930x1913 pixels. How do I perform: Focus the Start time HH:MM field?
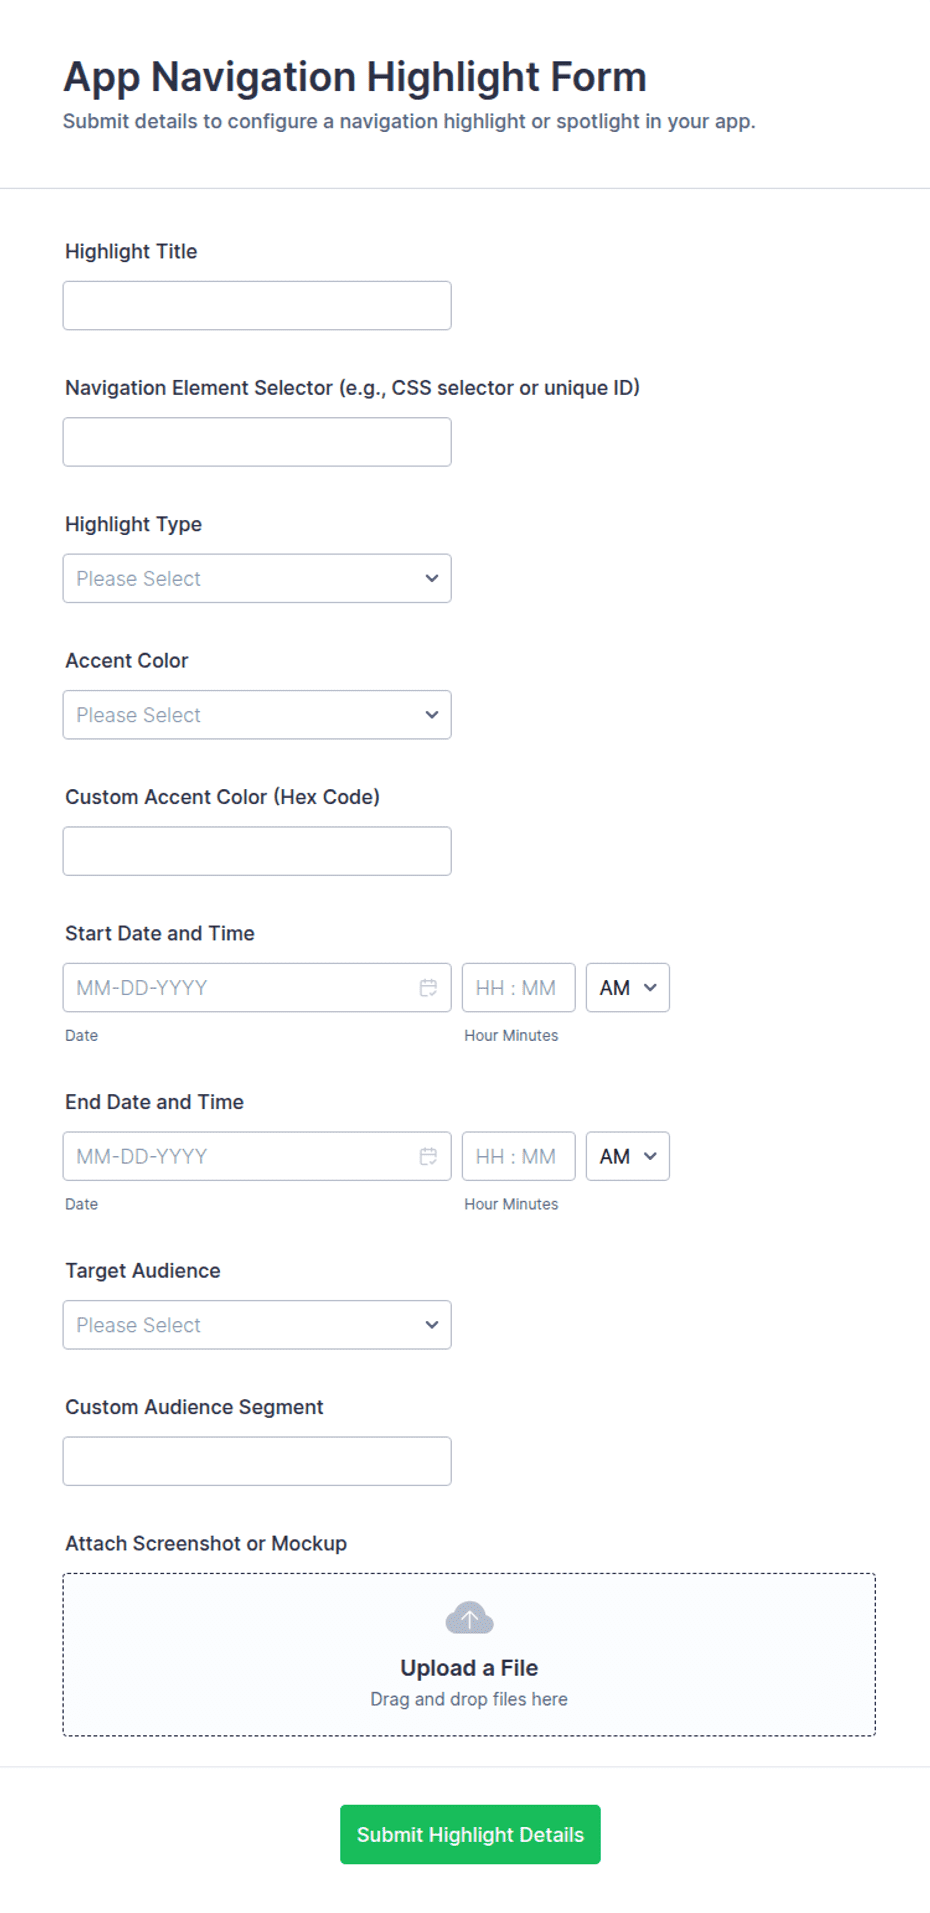(x=518, y=988)
